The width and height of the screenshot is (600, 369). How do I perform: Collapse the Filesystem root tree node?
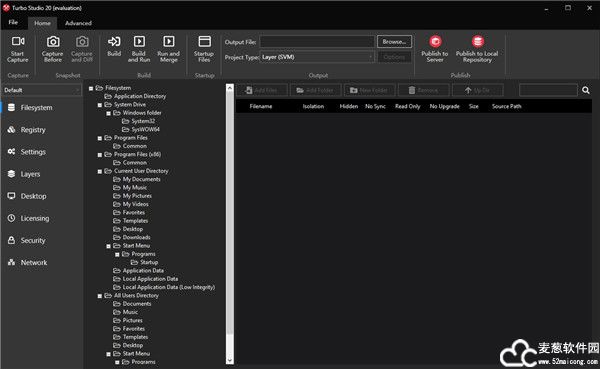pos(91,88)
